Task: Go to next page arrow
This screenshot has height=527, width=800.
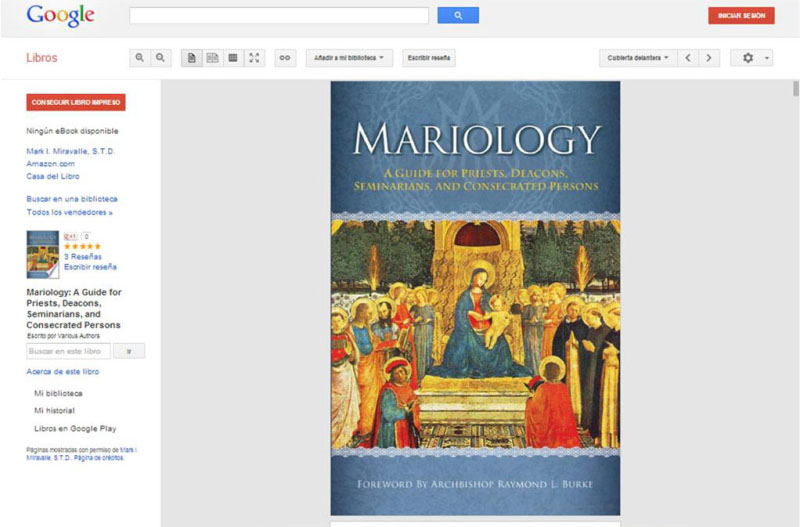Action: coord(709,58)
